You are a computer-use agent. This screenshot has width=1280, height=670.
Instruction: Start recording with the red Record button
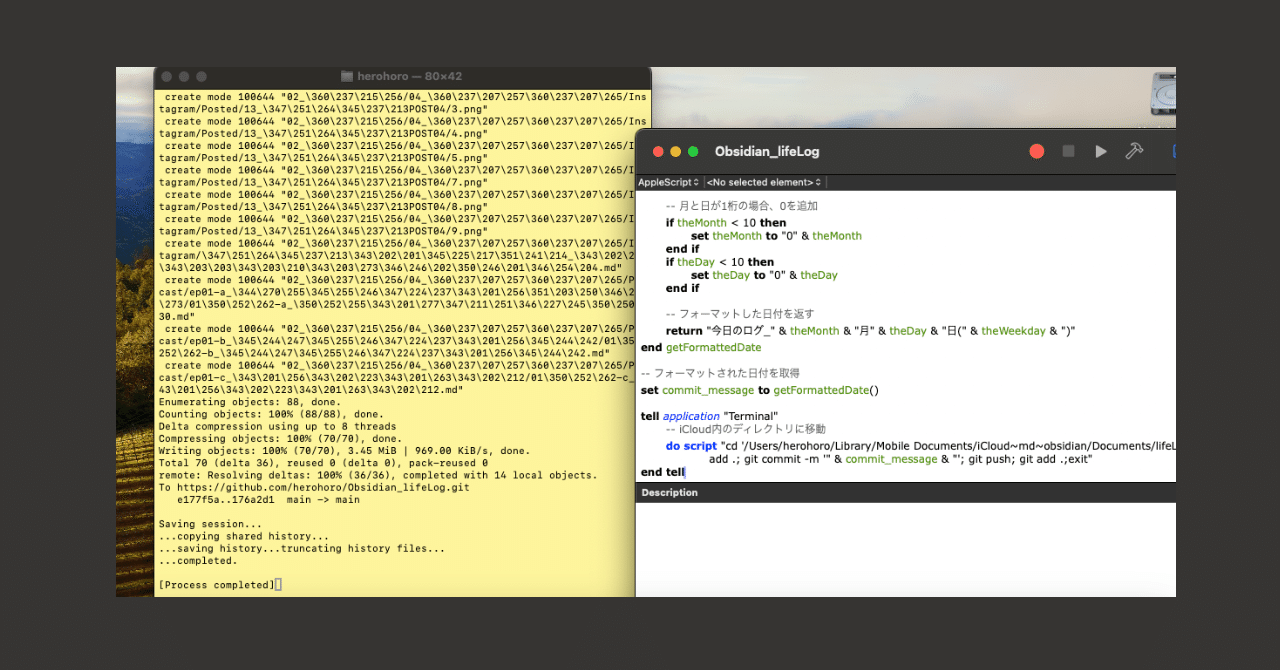[1037, 151]
